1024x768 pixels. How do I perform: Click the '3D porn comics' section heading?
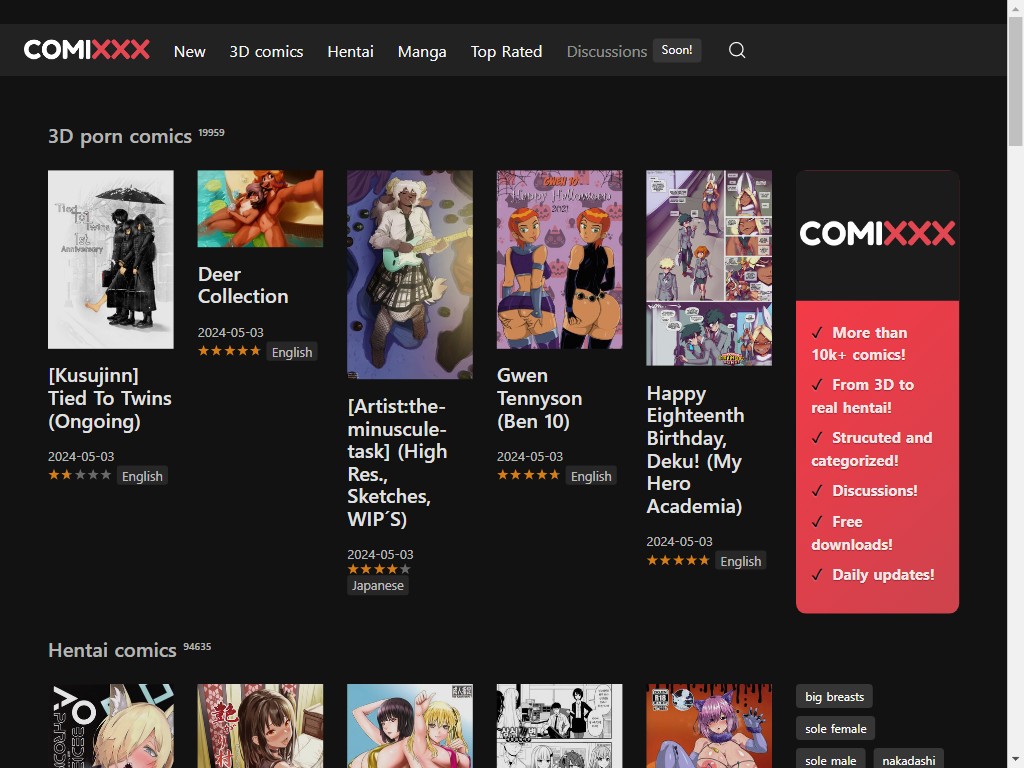click(120, 136)
